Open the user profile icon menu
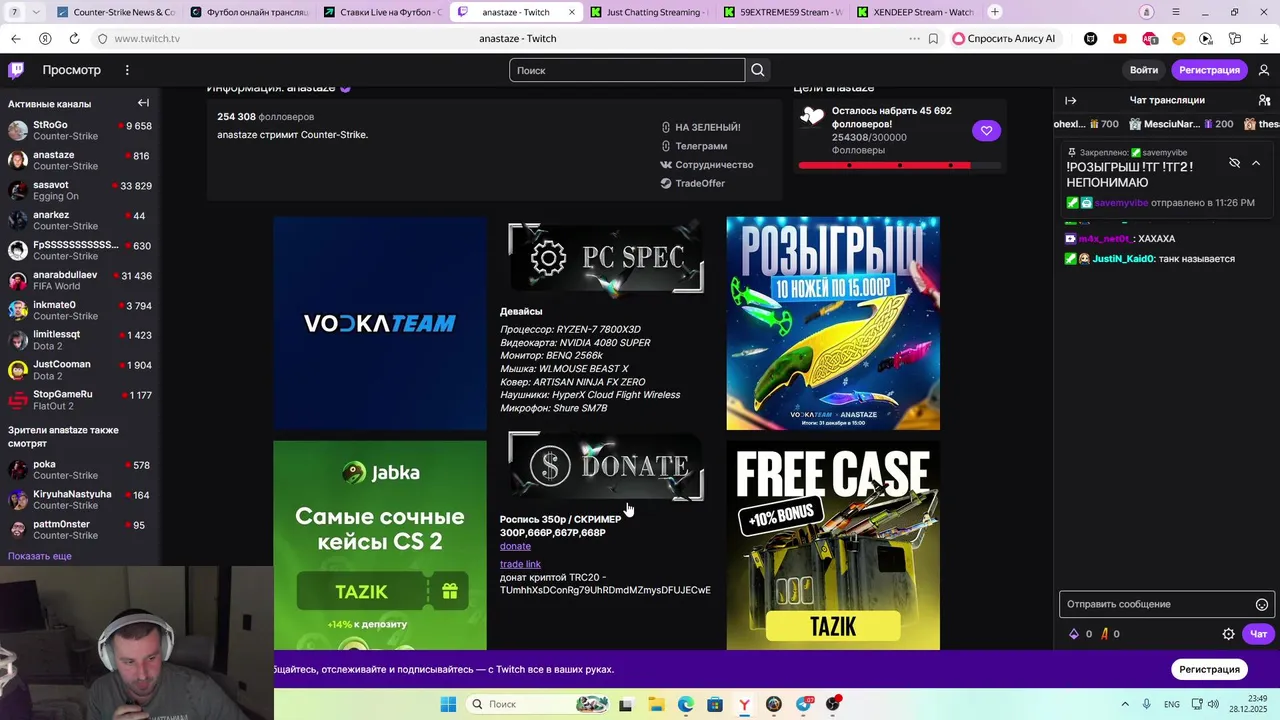 pyautogui.click(x=1264, y=70)
